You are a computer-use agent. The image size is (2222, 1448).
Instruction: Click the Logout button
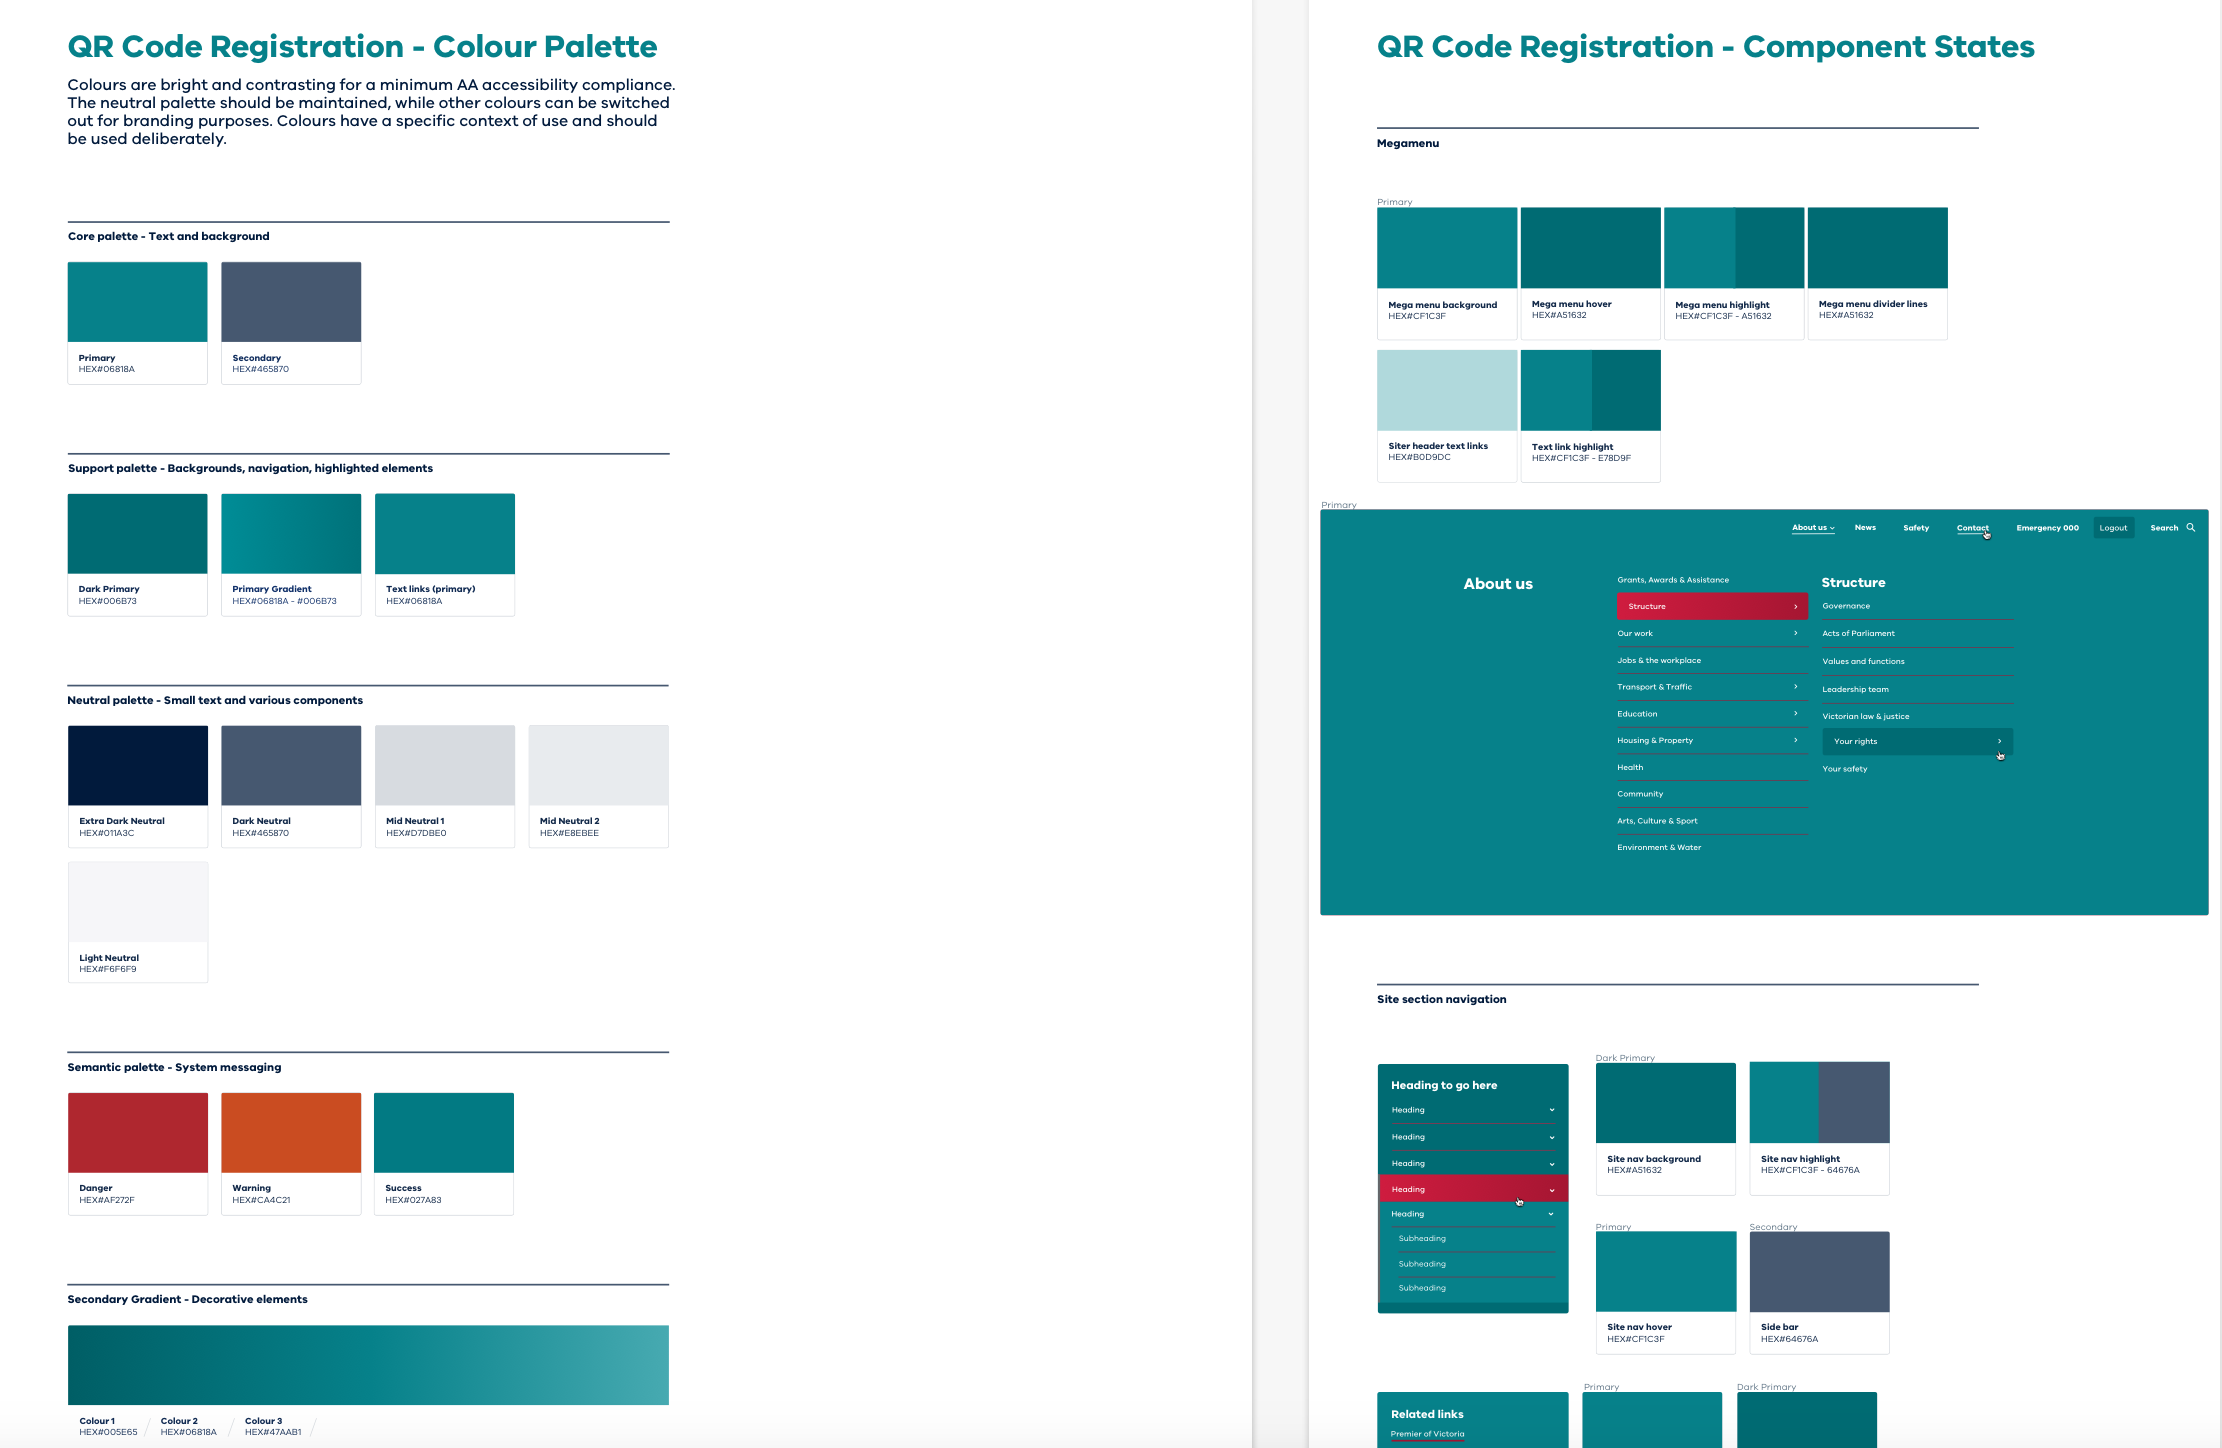pos(2112,528)
